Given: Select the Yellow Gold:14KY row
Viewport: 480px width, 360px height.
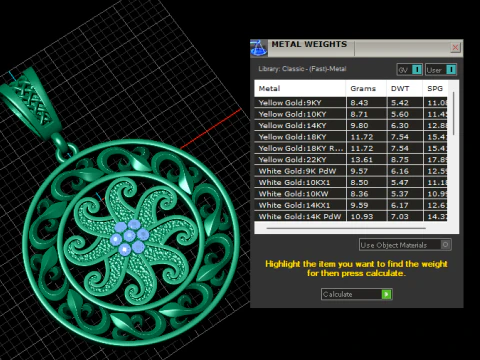Looking at the screenshot, I should tap(351, 125).
